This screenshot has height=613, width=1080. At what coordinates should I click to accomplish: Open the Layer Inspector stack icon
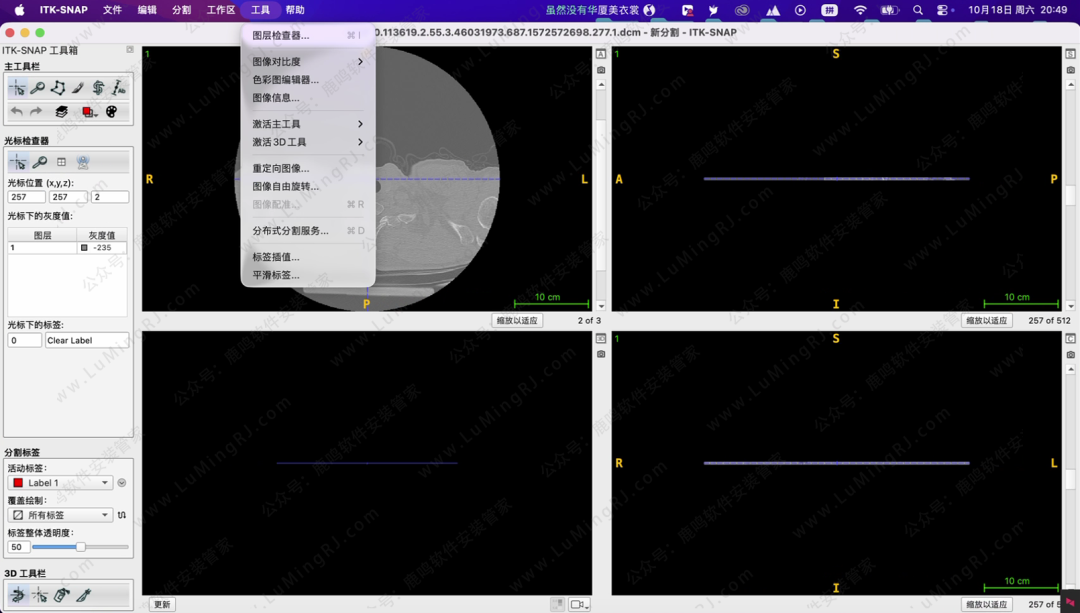61,112
